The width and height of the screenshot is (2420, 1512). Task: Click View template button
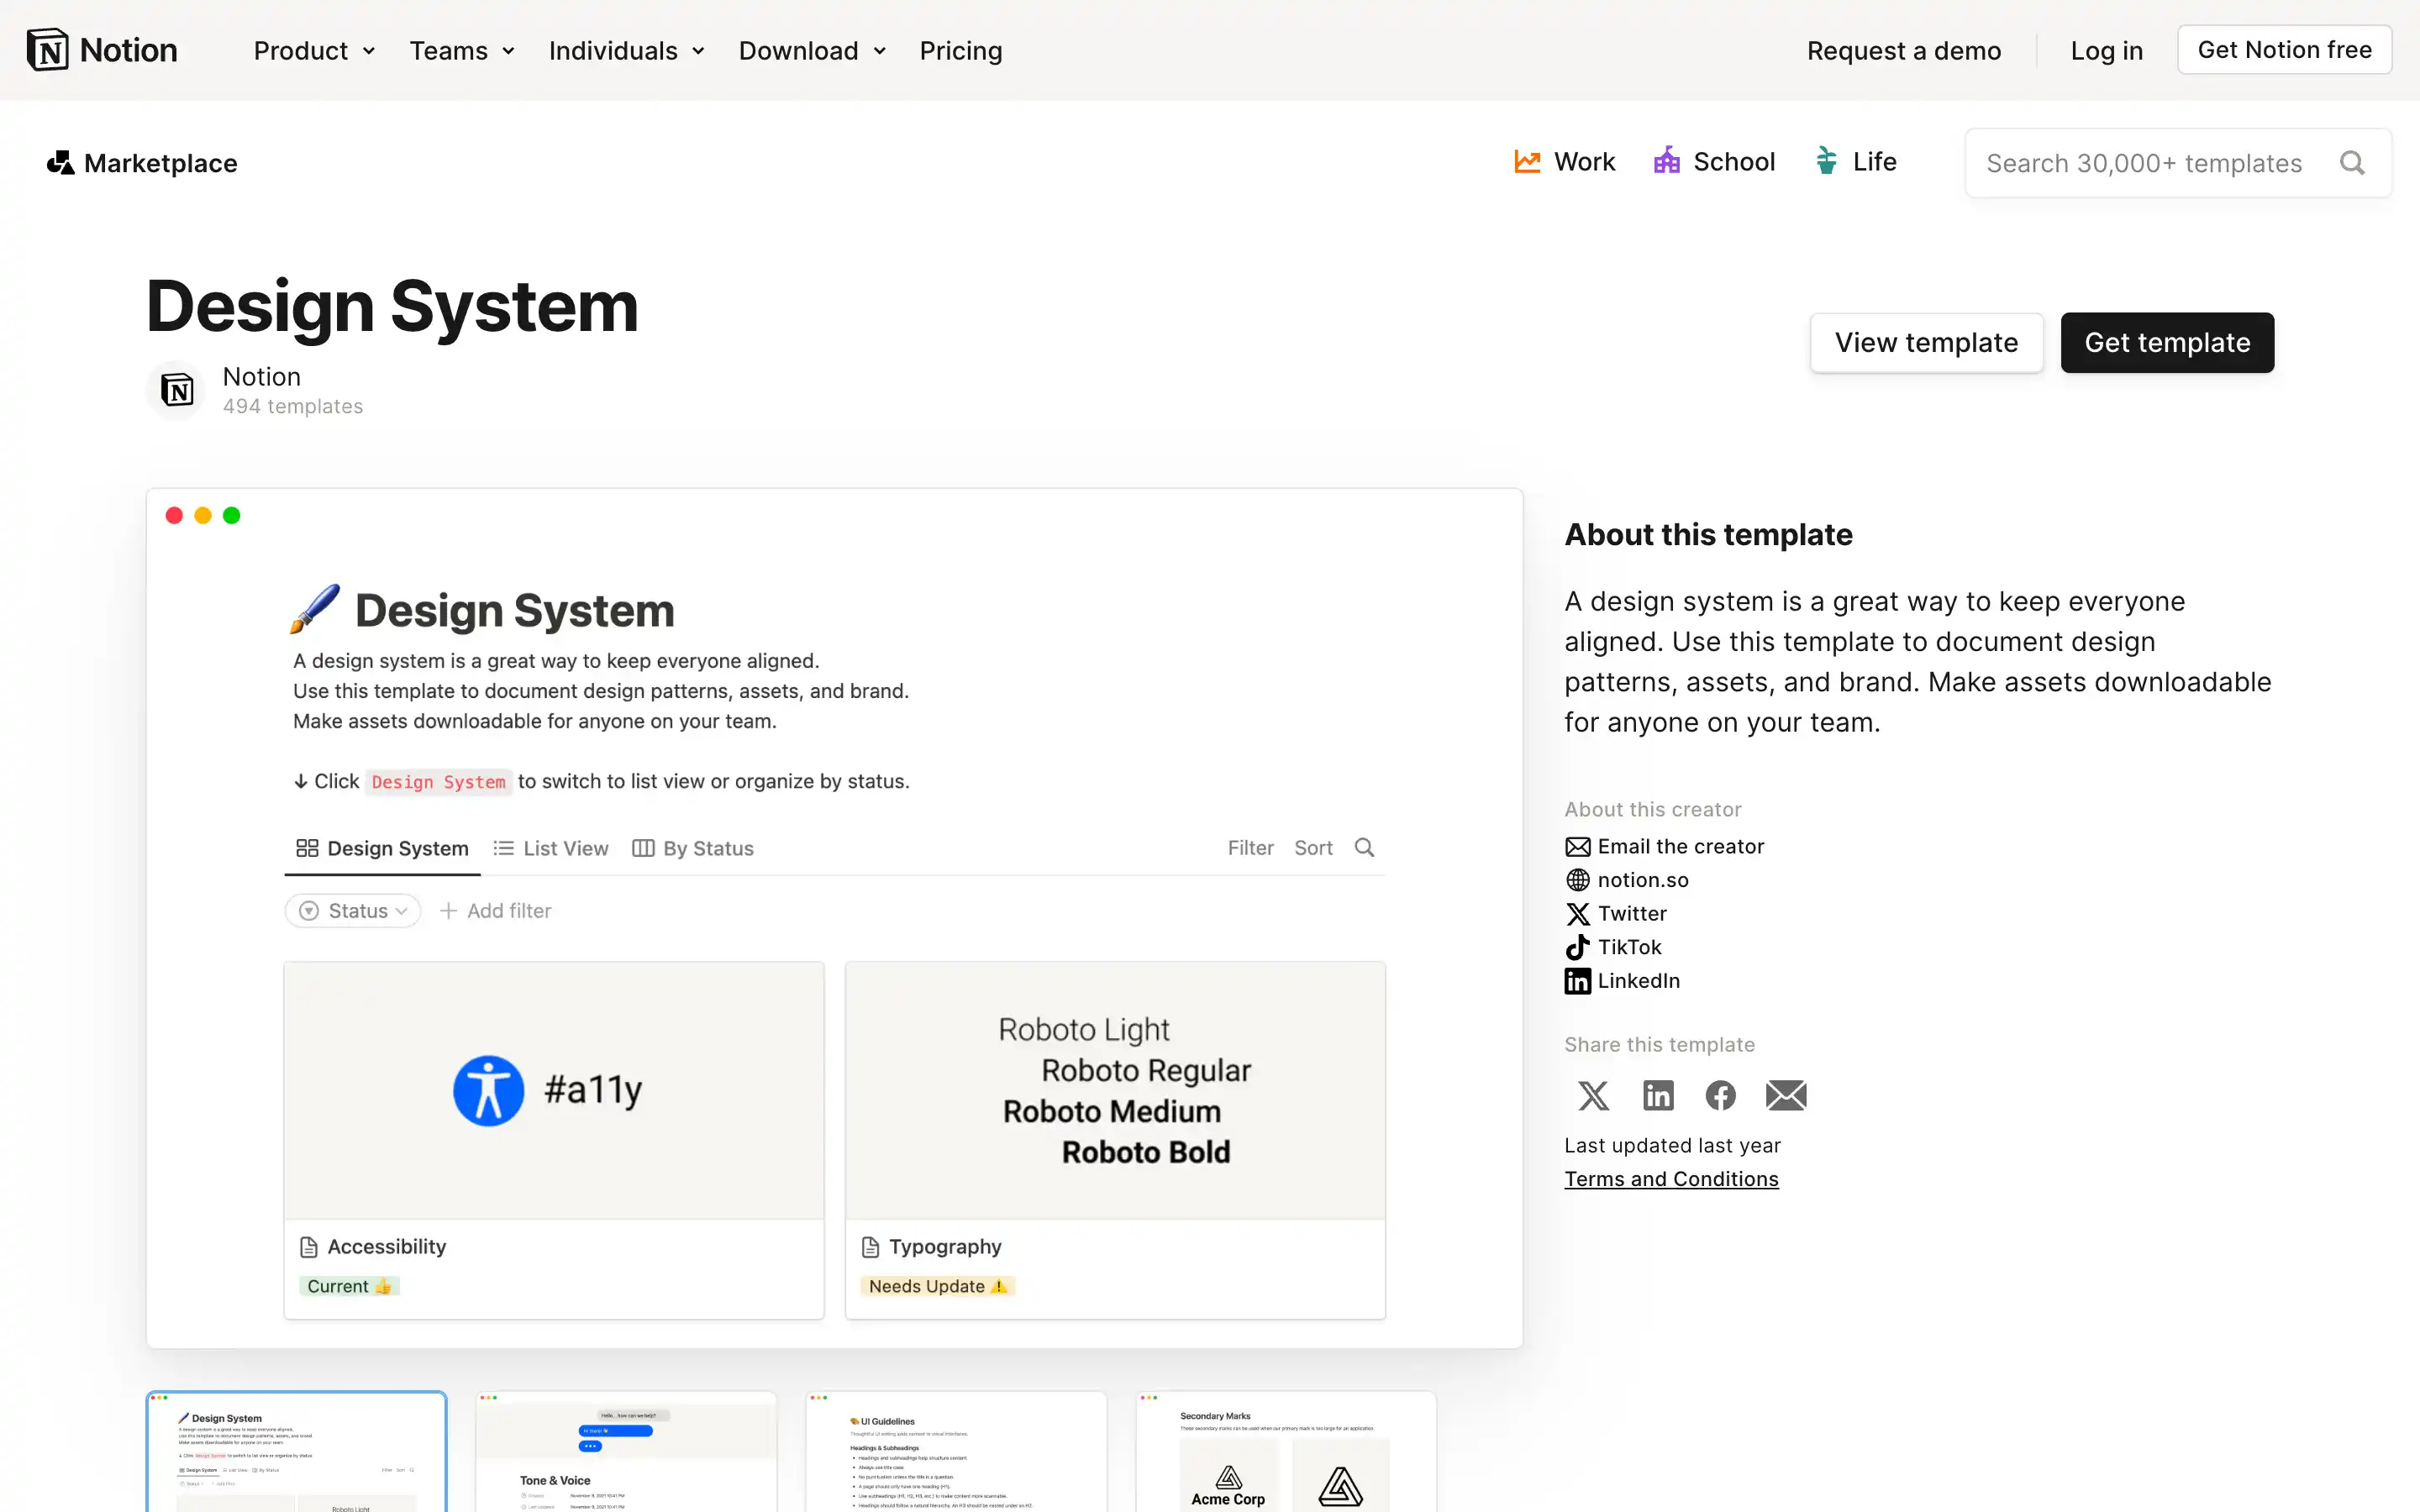click(1926, 343)
